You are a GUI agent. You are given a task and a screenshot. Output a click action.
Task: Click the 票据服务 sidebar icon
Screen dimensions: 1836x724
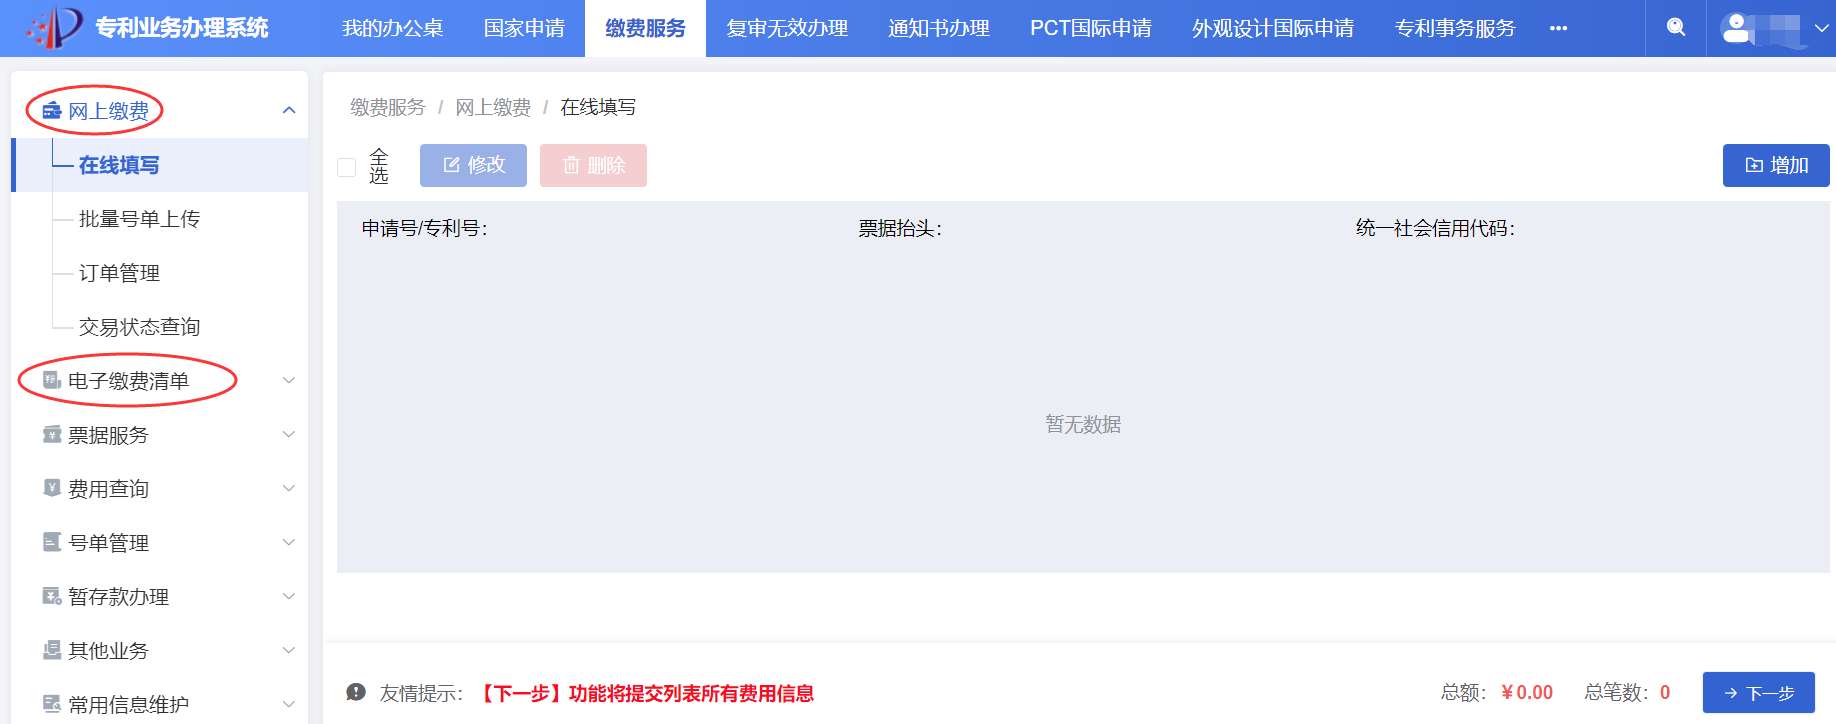52,434
